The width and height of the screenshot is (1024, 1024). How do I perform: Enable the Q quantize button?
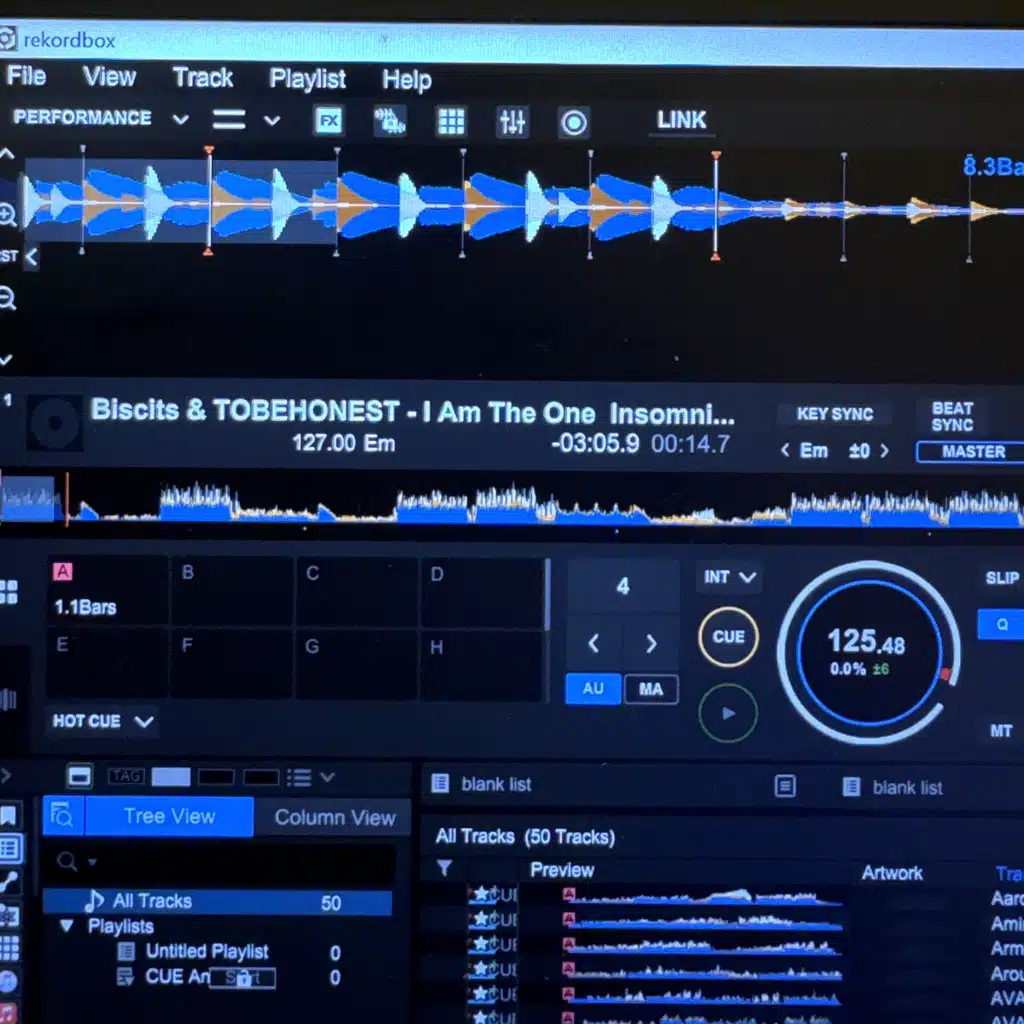(1001, 625)
